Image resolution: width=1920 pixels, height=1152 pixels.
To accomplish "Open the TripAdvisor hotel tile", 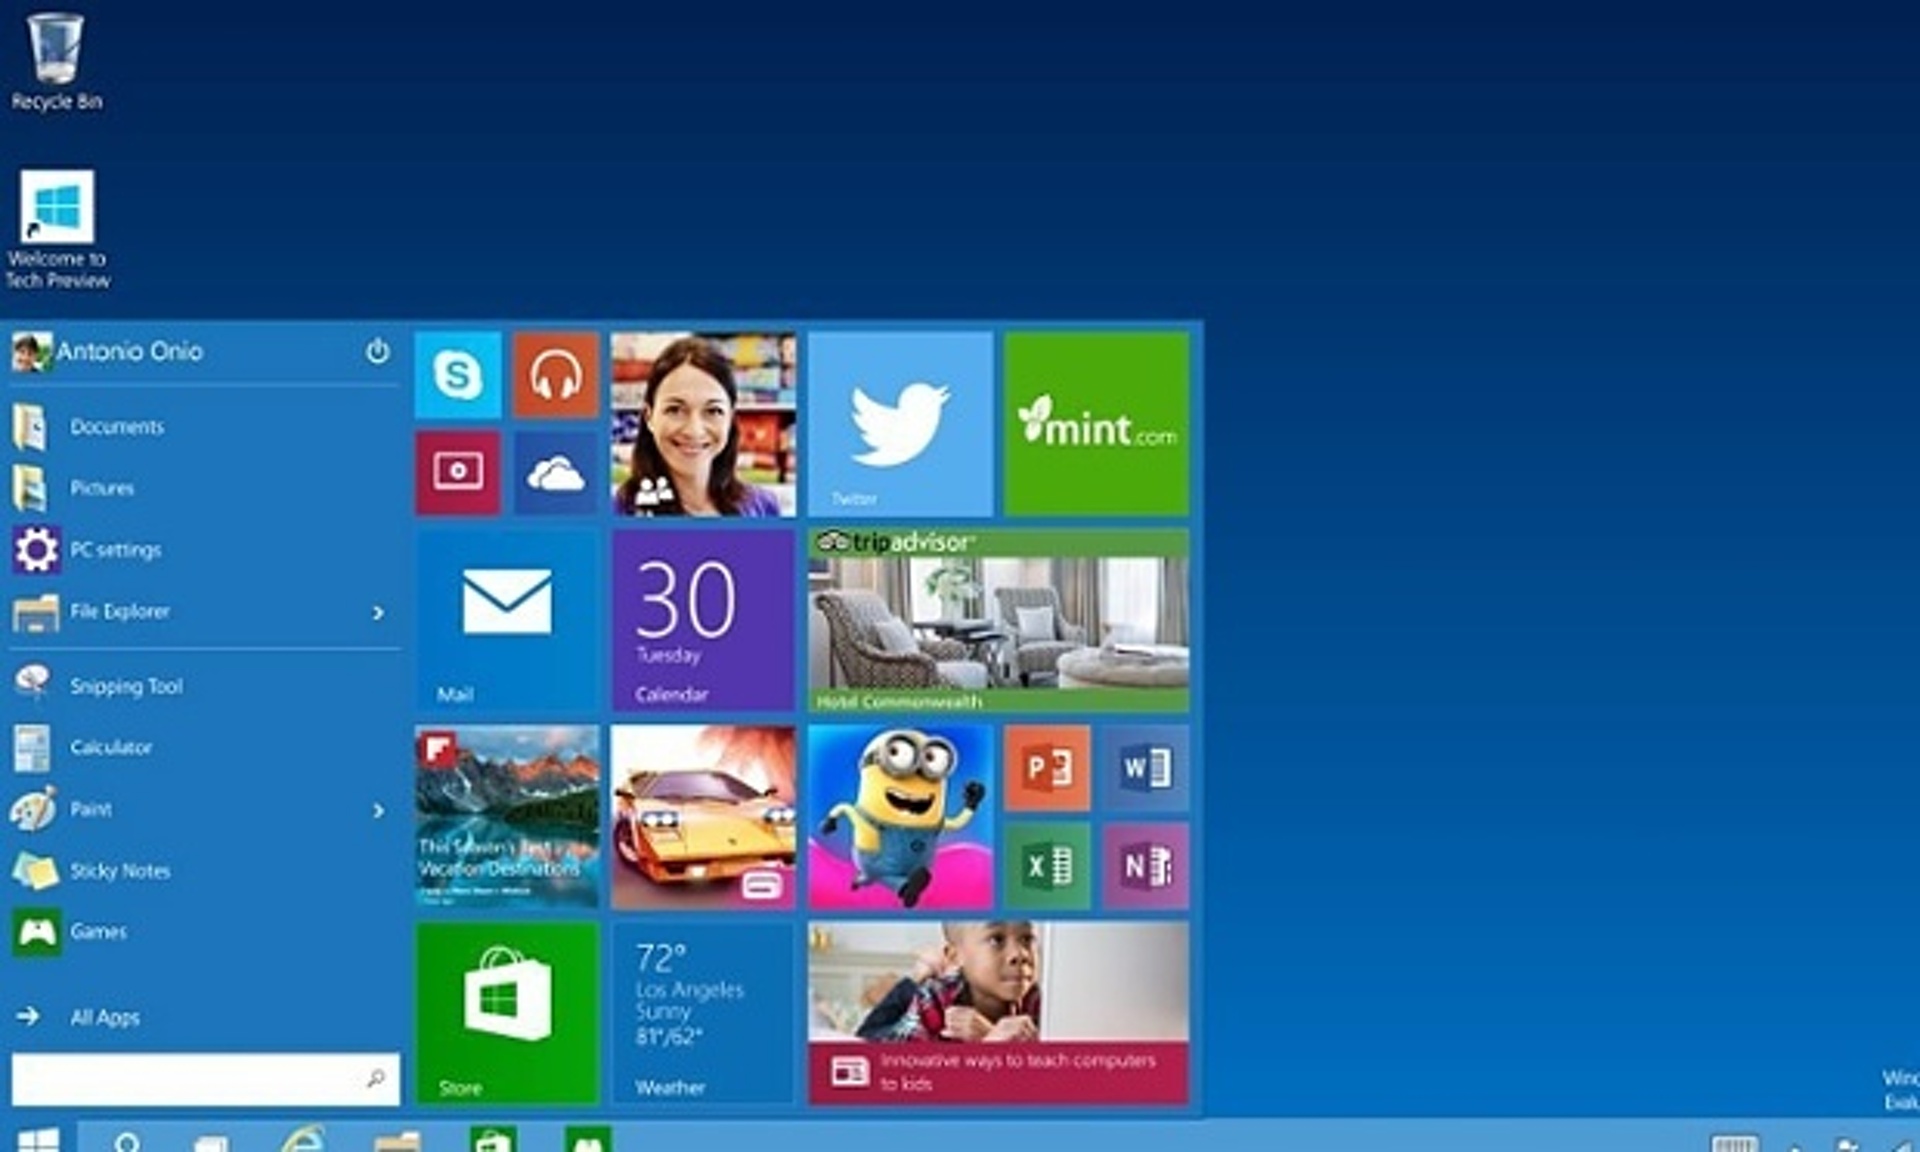I will (x=998, y=620).
